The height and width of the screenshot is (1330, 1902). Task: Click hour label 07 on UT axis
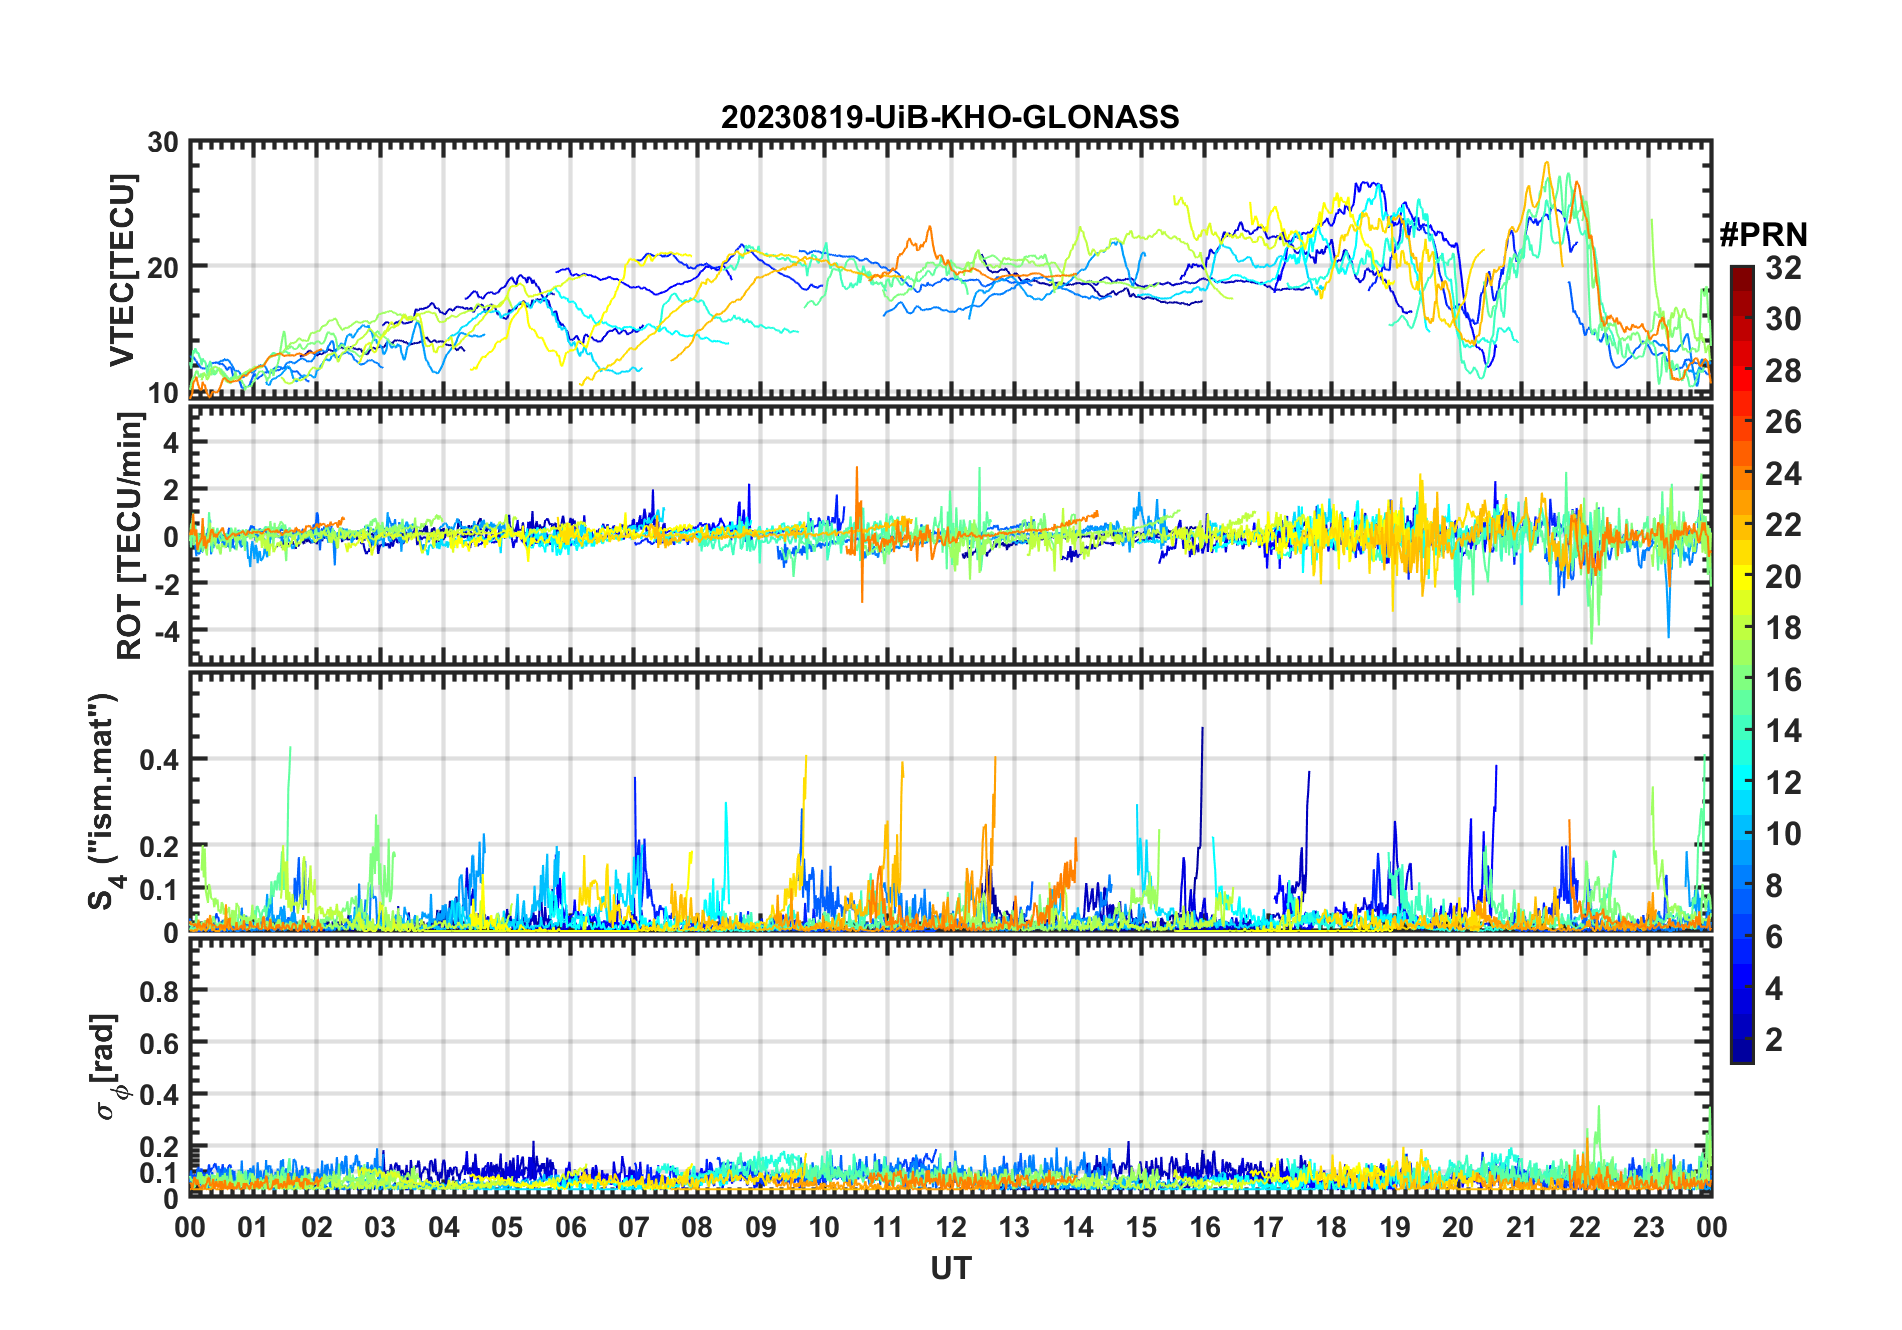pyautogui.click(x=634, y=1227)
